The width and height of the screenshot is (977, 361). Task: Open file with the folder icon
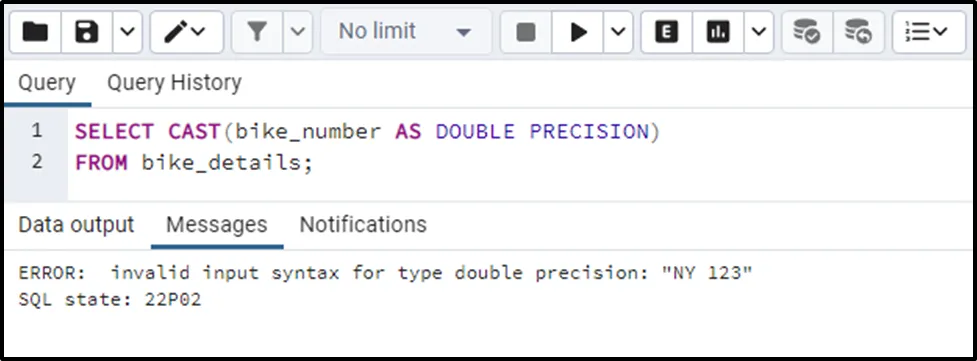pyautogui.click(x=35, y=31)
